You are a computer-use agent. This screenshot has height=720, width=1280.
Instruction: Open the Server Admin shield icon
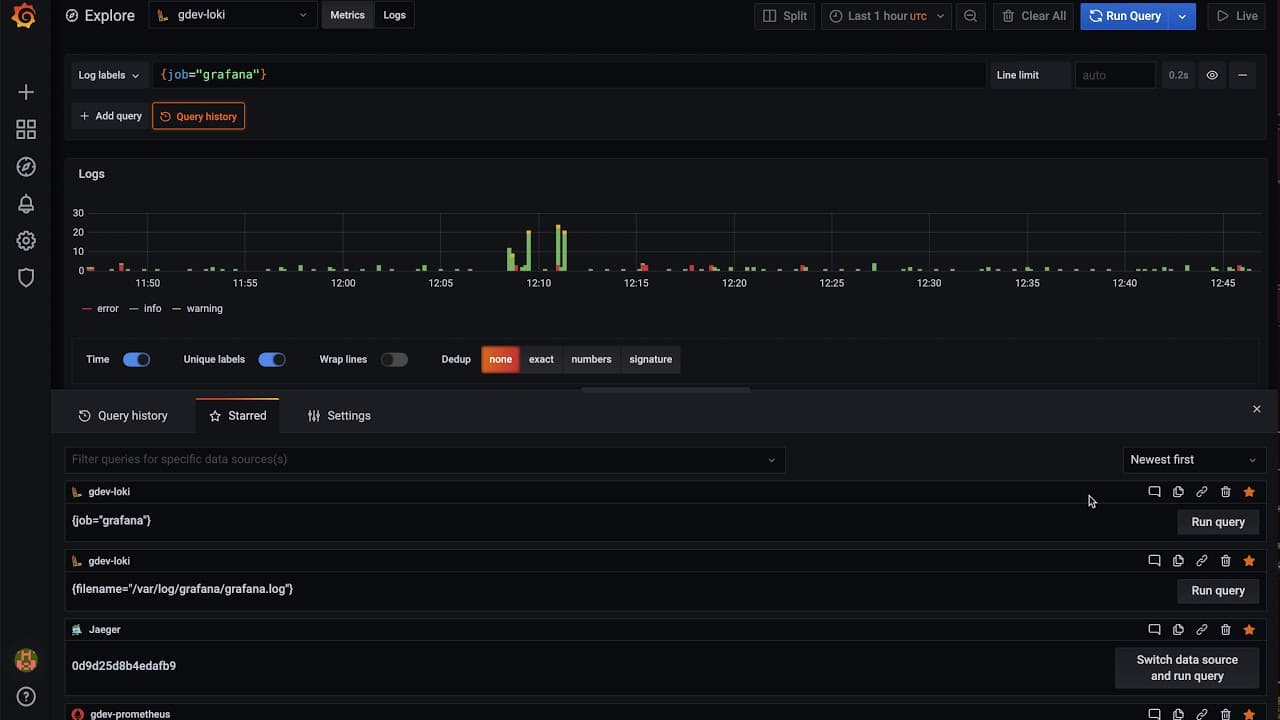click(x=26, y=278)
